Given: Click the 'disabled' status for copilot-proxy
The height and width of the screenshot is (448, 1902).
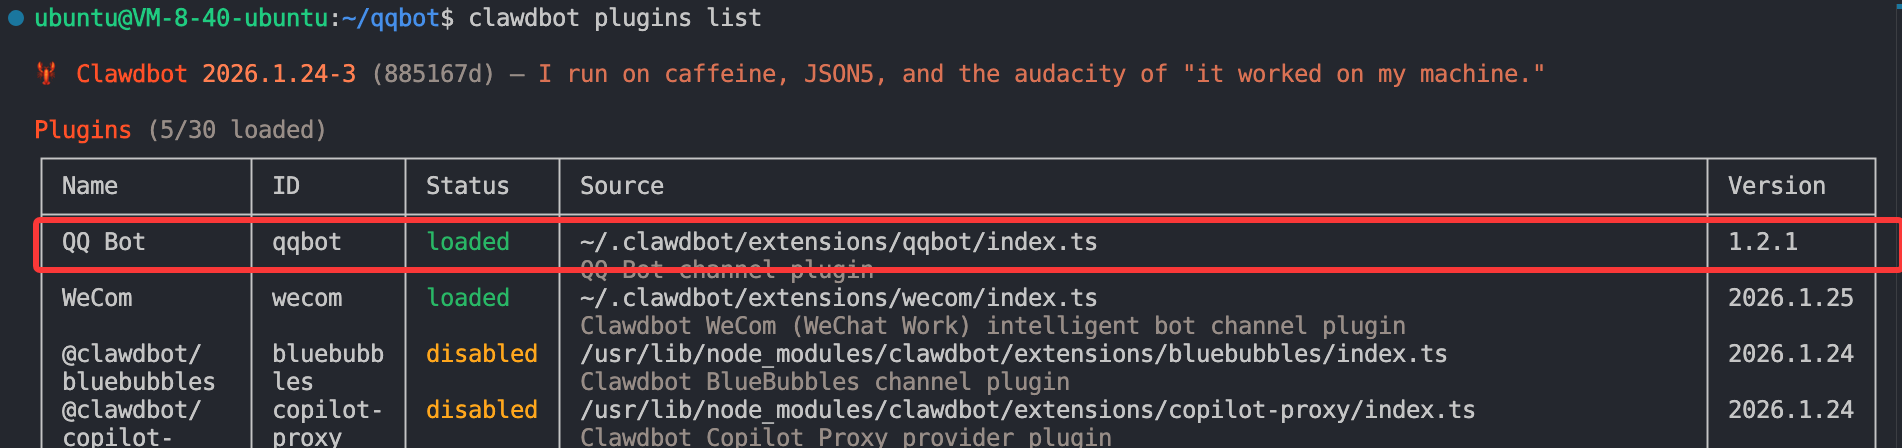Looking at the screenshot, I should [x=481, y=410].
